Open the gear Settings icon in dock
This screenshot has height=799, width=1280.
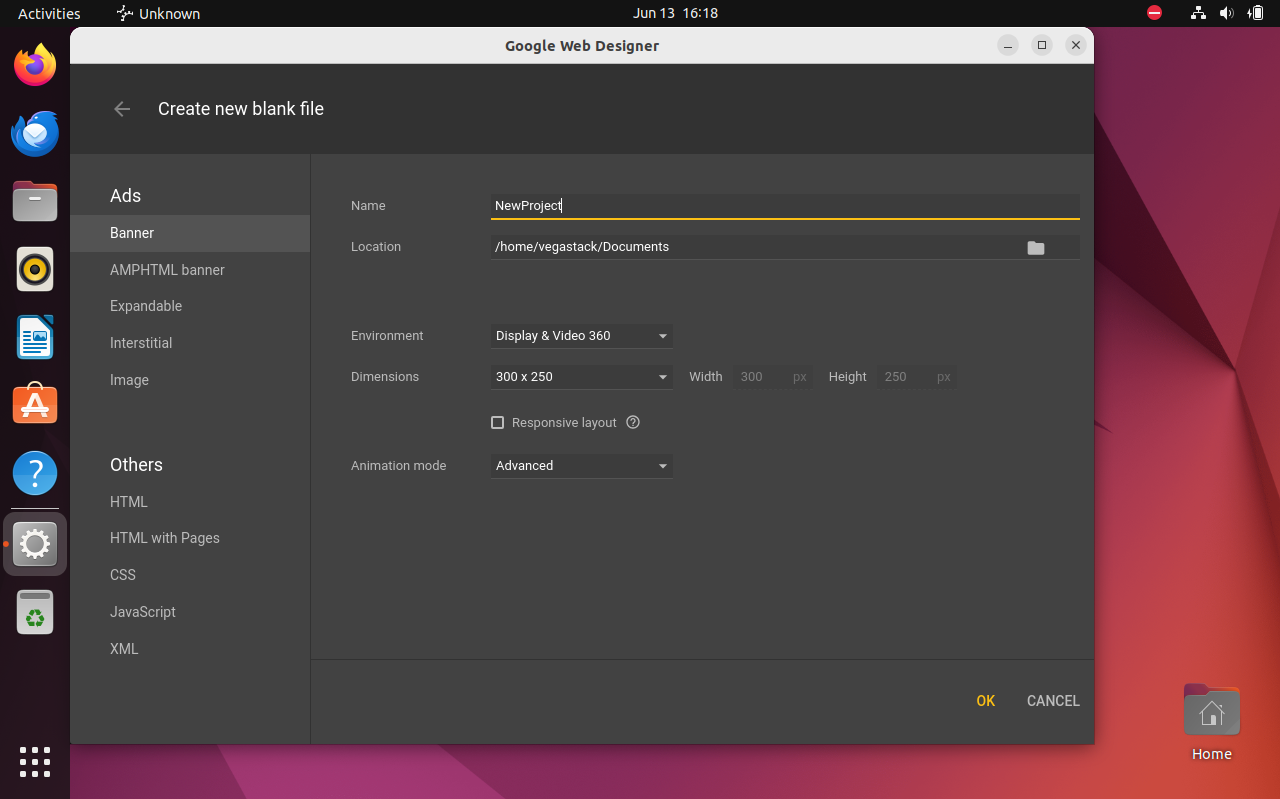[x=35, y=544]
